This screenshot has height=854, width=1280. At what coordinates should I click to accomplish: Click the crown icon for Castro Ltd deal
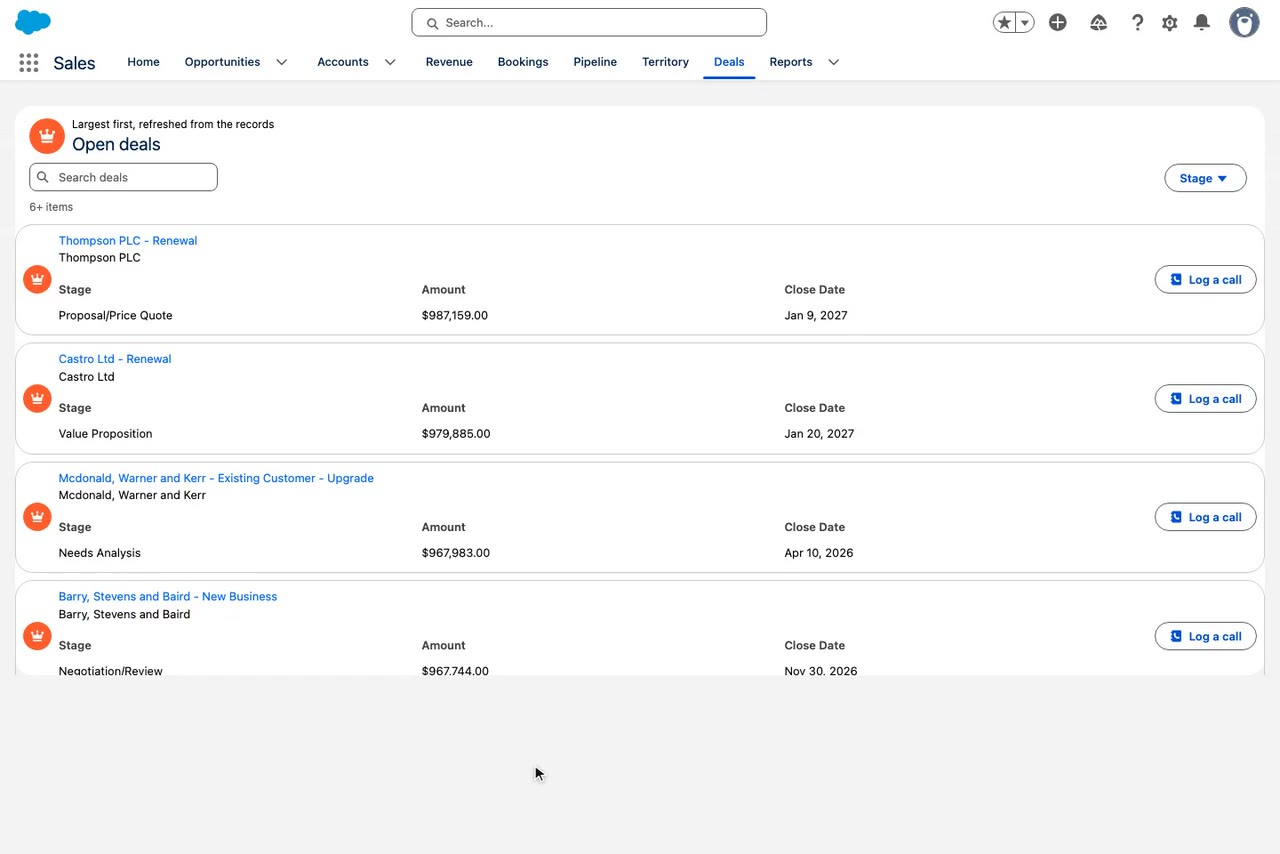[x=37, y=398]
